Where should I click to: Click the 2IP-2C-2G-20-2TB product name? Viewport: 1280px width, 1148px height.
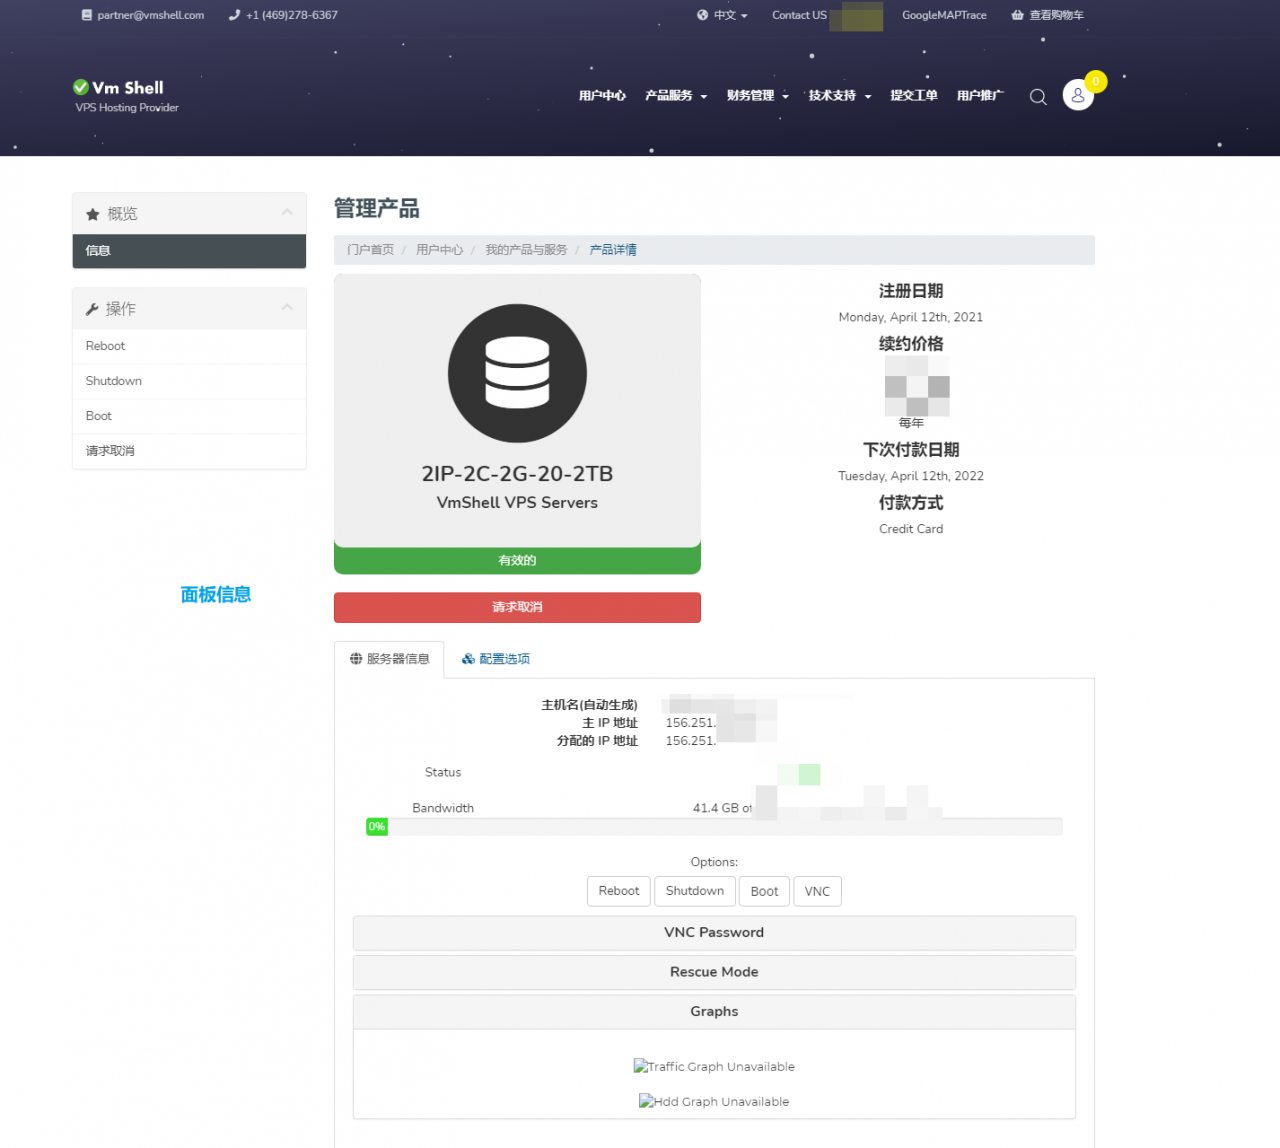point(517,474)
